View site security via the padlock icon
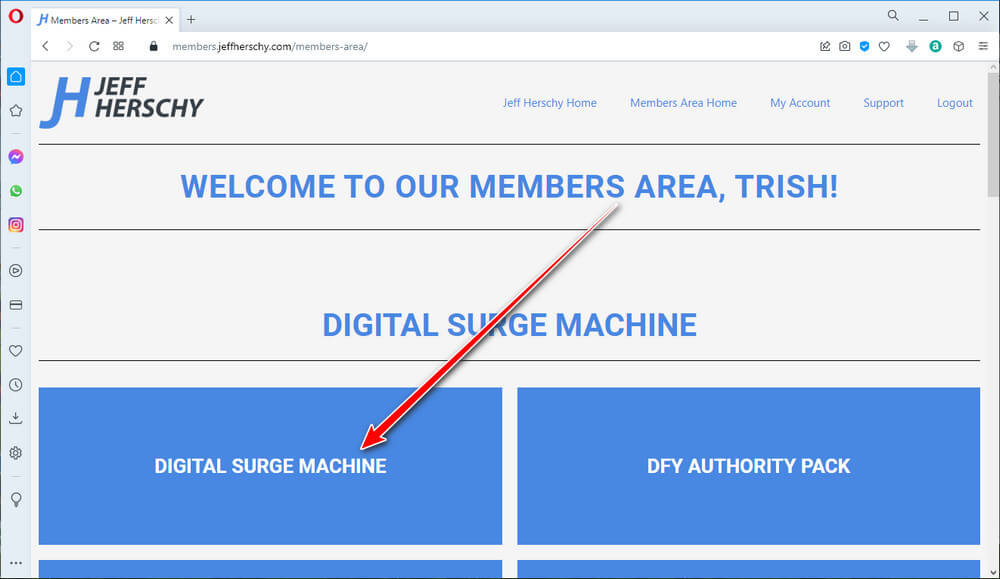1000x579 pixels. click(153, 46)
